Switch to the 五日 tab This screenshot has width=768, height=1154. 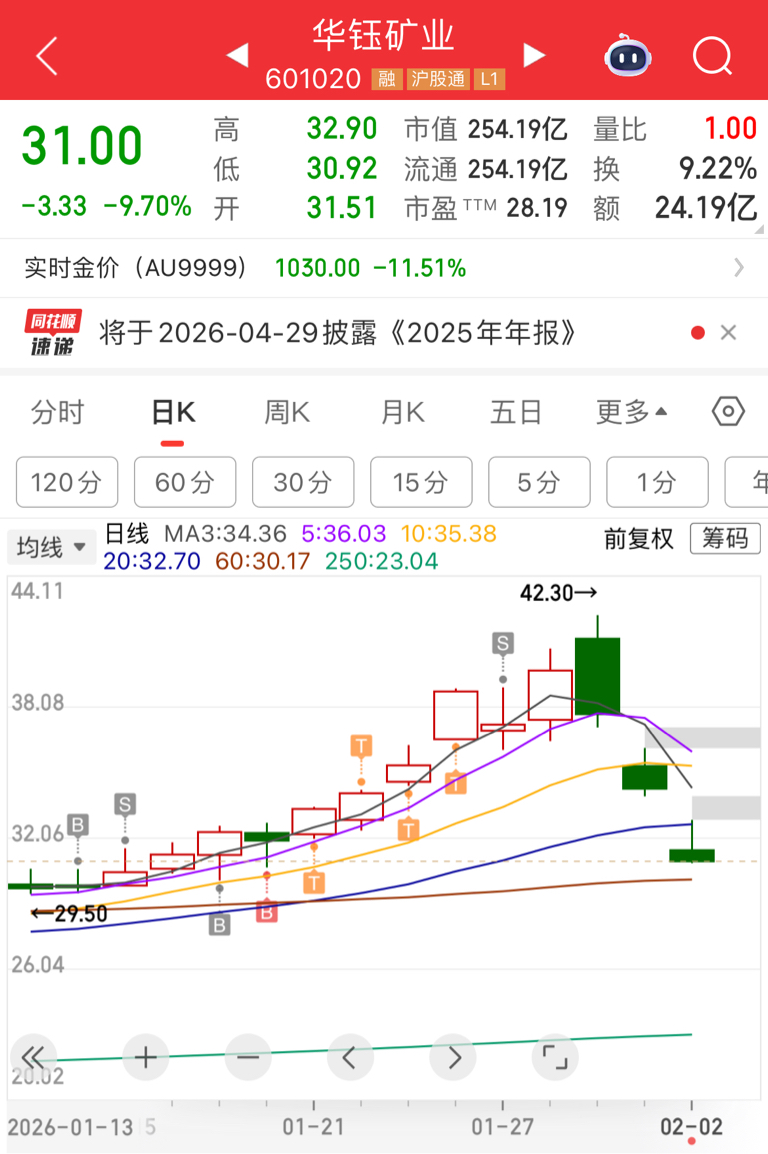516,412
